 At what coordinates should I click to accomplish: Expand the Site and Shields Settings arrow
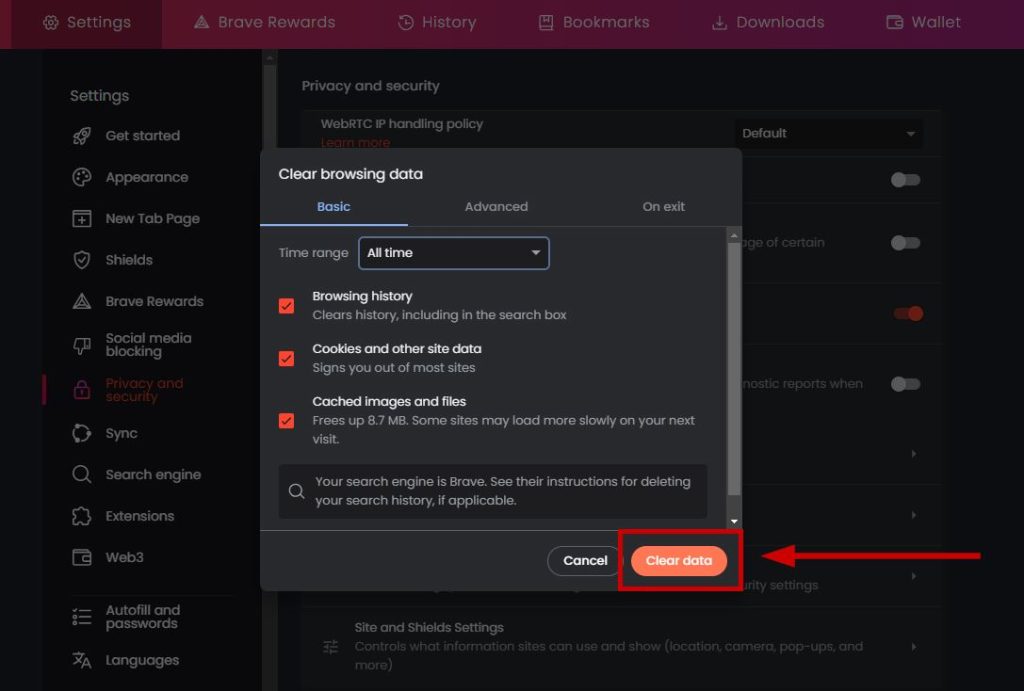913,647
